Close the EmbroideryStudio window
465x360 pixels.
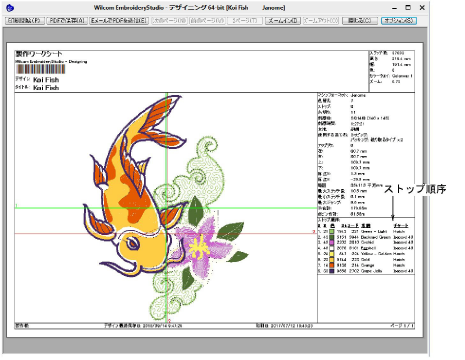[422, 7]
